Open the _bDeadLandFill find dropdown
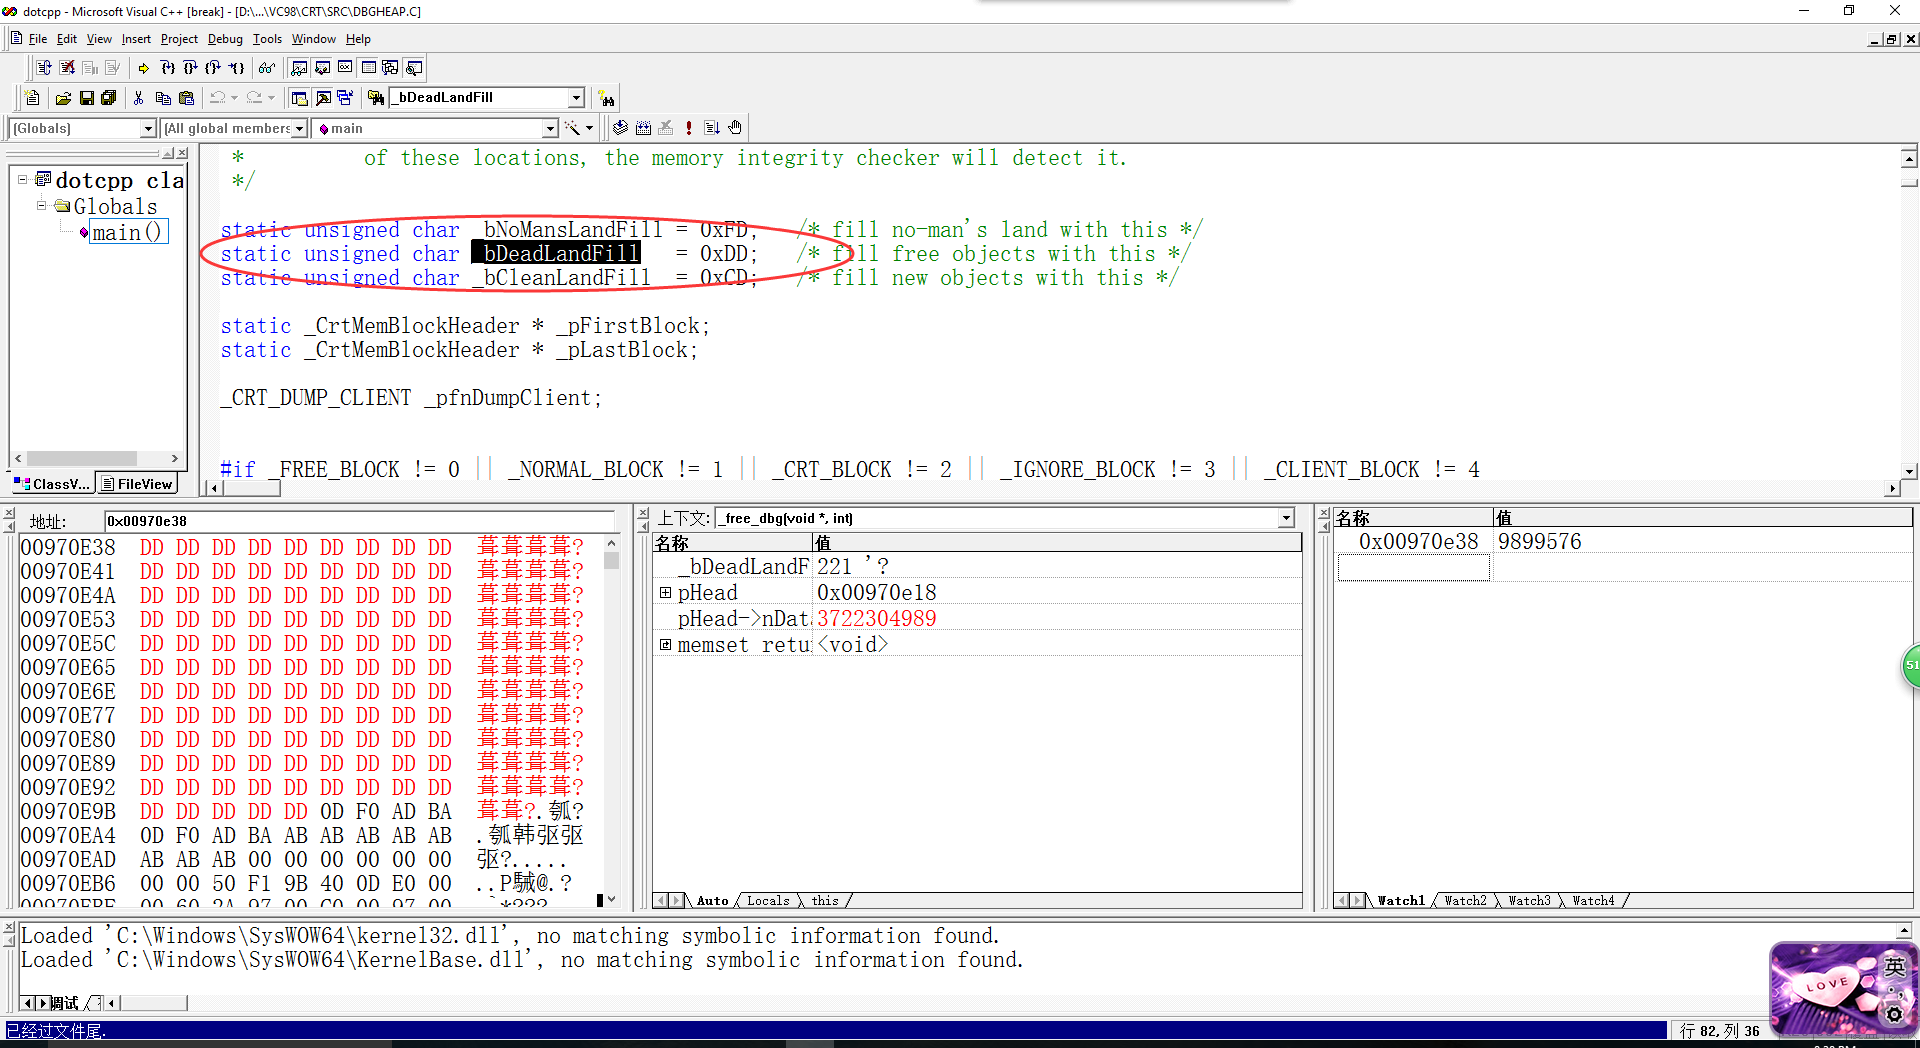Image resolution: width=1920 pixels, height=1048 pixels. point(576,98)
